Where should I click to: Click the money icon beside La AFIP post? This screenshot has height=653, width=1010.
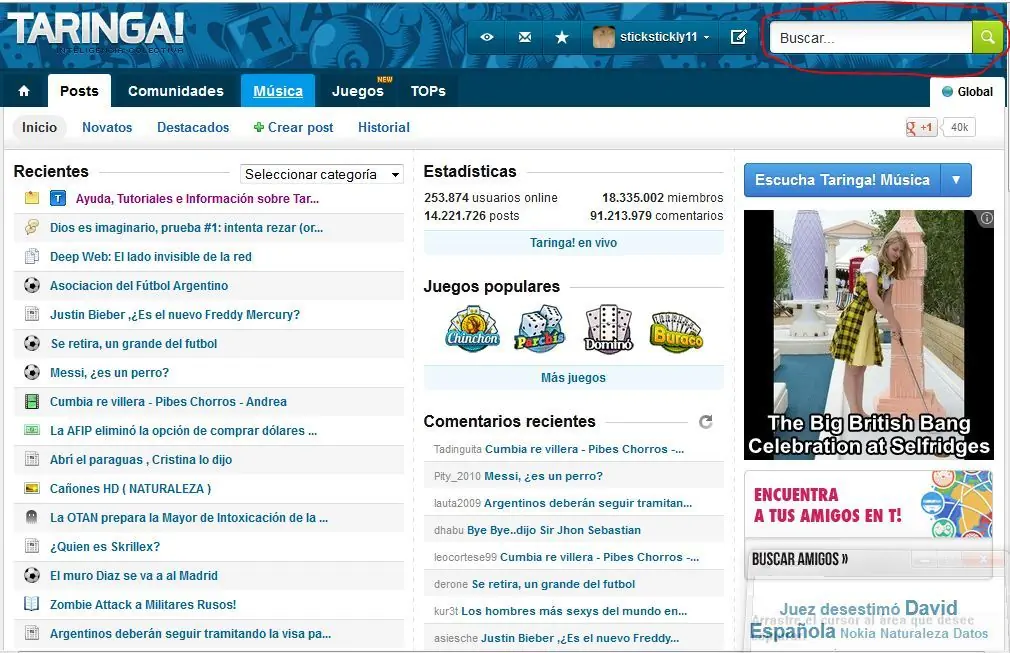(x=32, y=430)
